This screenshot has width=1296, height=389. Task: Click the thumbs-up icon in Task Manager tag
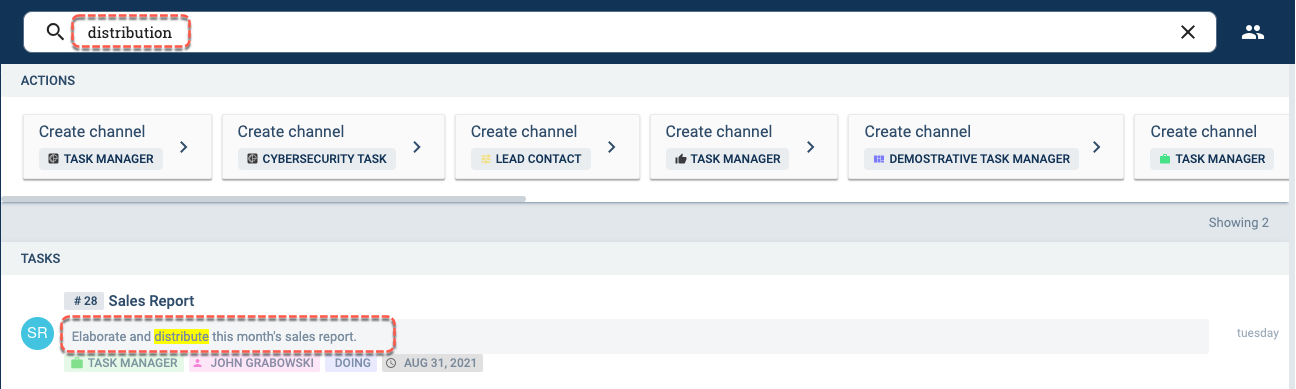(x=681, y=158)
